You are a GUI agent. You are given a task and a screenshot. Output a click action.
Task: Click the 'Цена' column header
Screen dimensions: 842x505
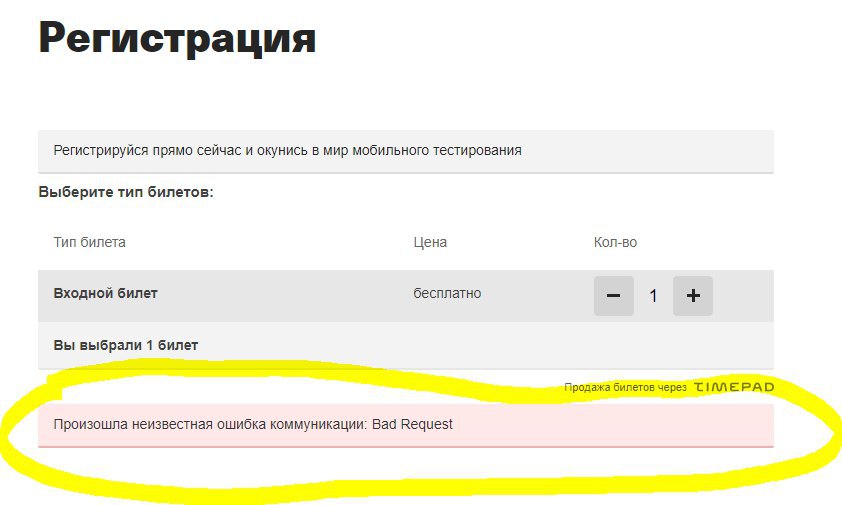coord(430,242)
